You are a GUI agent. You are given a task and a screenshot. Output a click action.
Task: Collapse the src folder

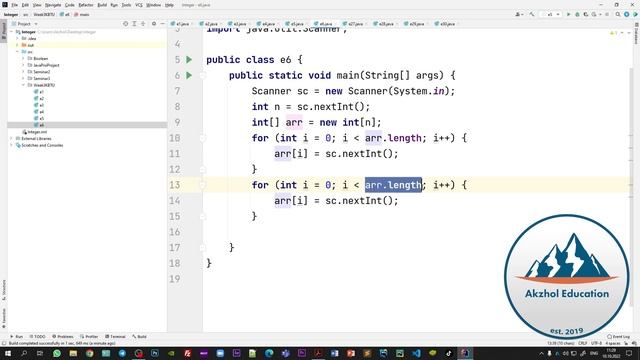click(17, 52)
